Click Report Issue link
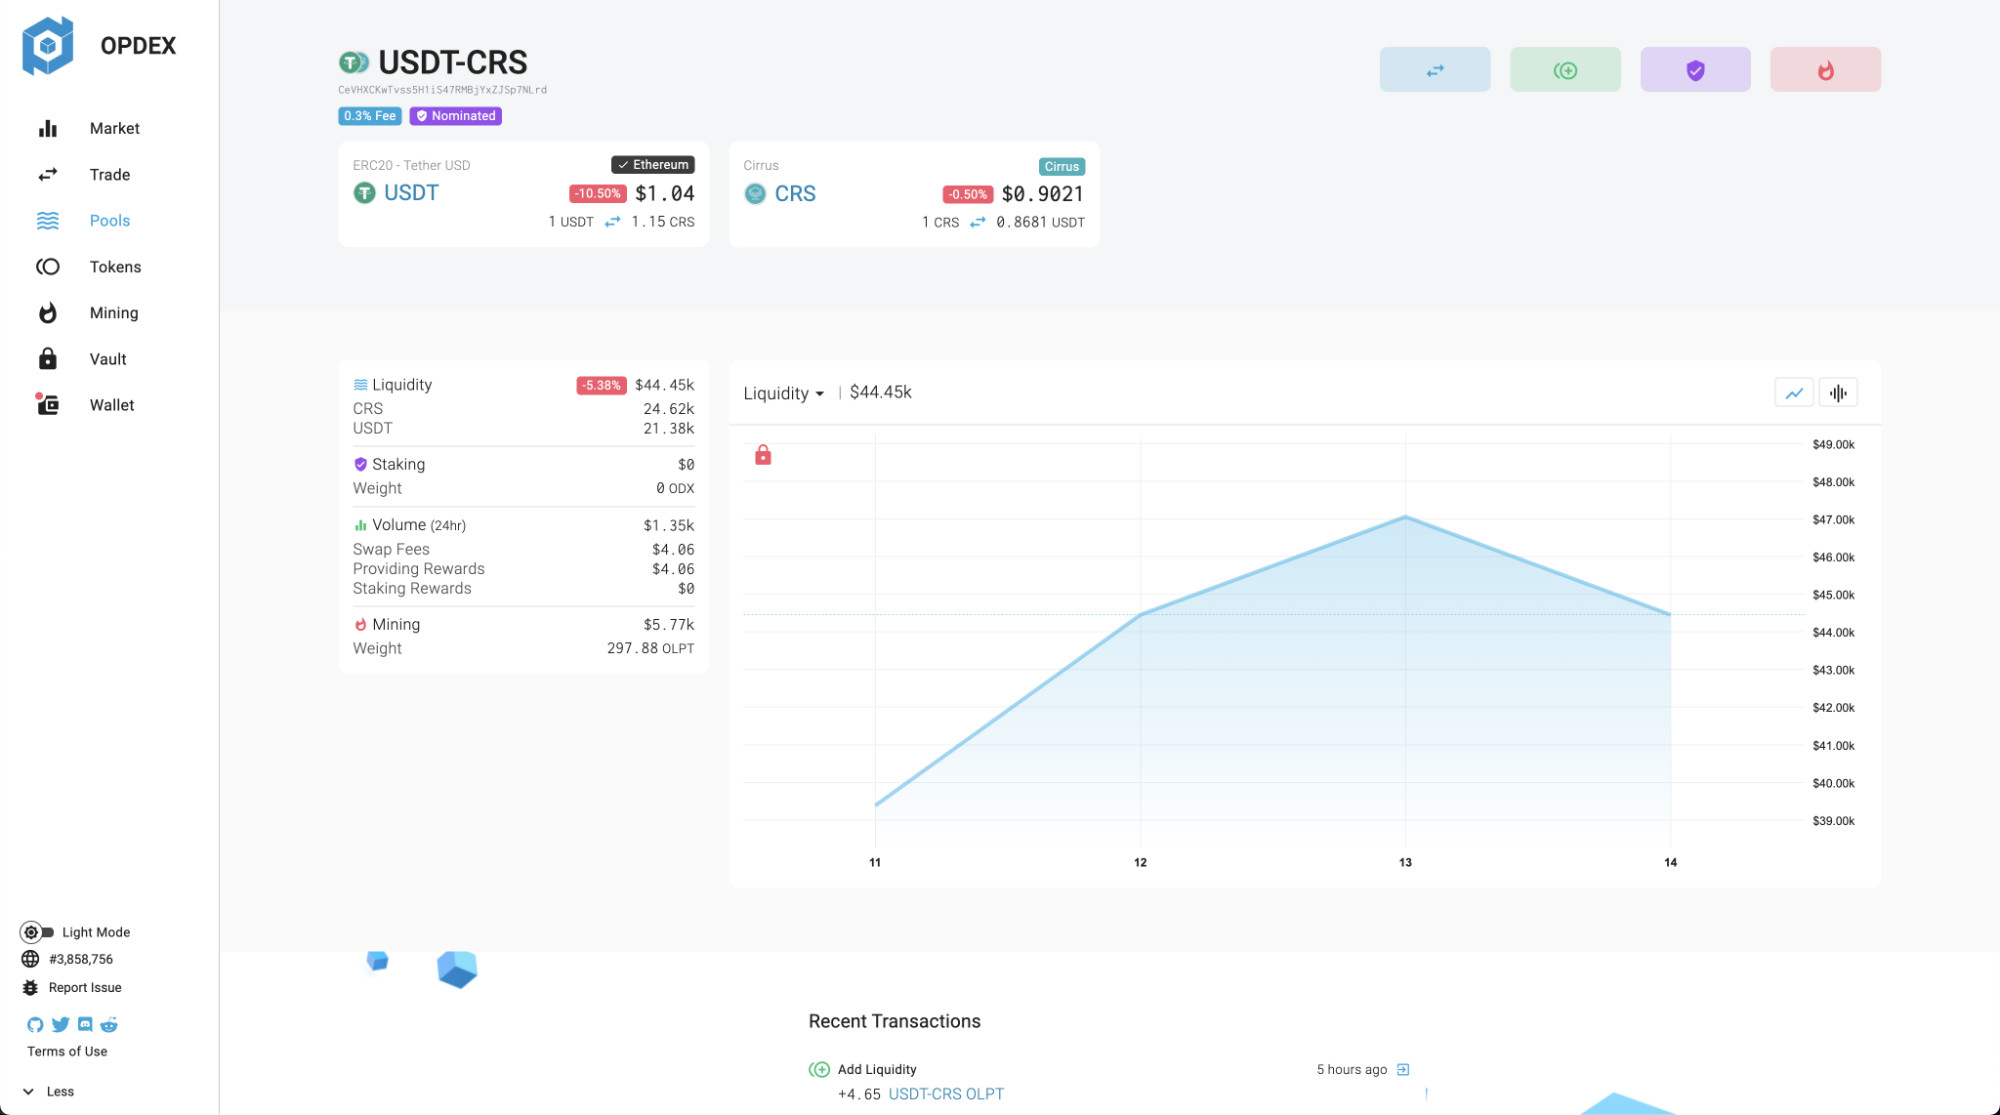The height and width of the screenshot is (1115, 2000). pyautogui.click(x=85, y=987)
